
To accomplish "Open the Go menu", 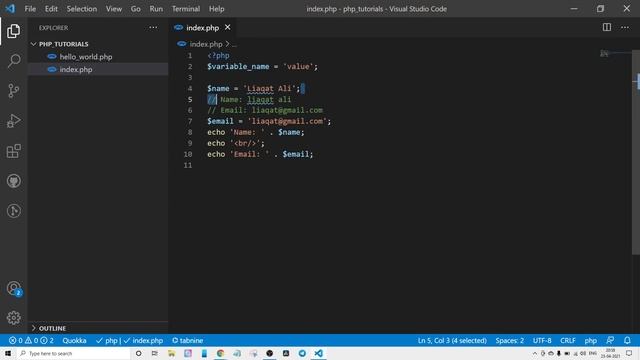I will [x=136, y=9].
